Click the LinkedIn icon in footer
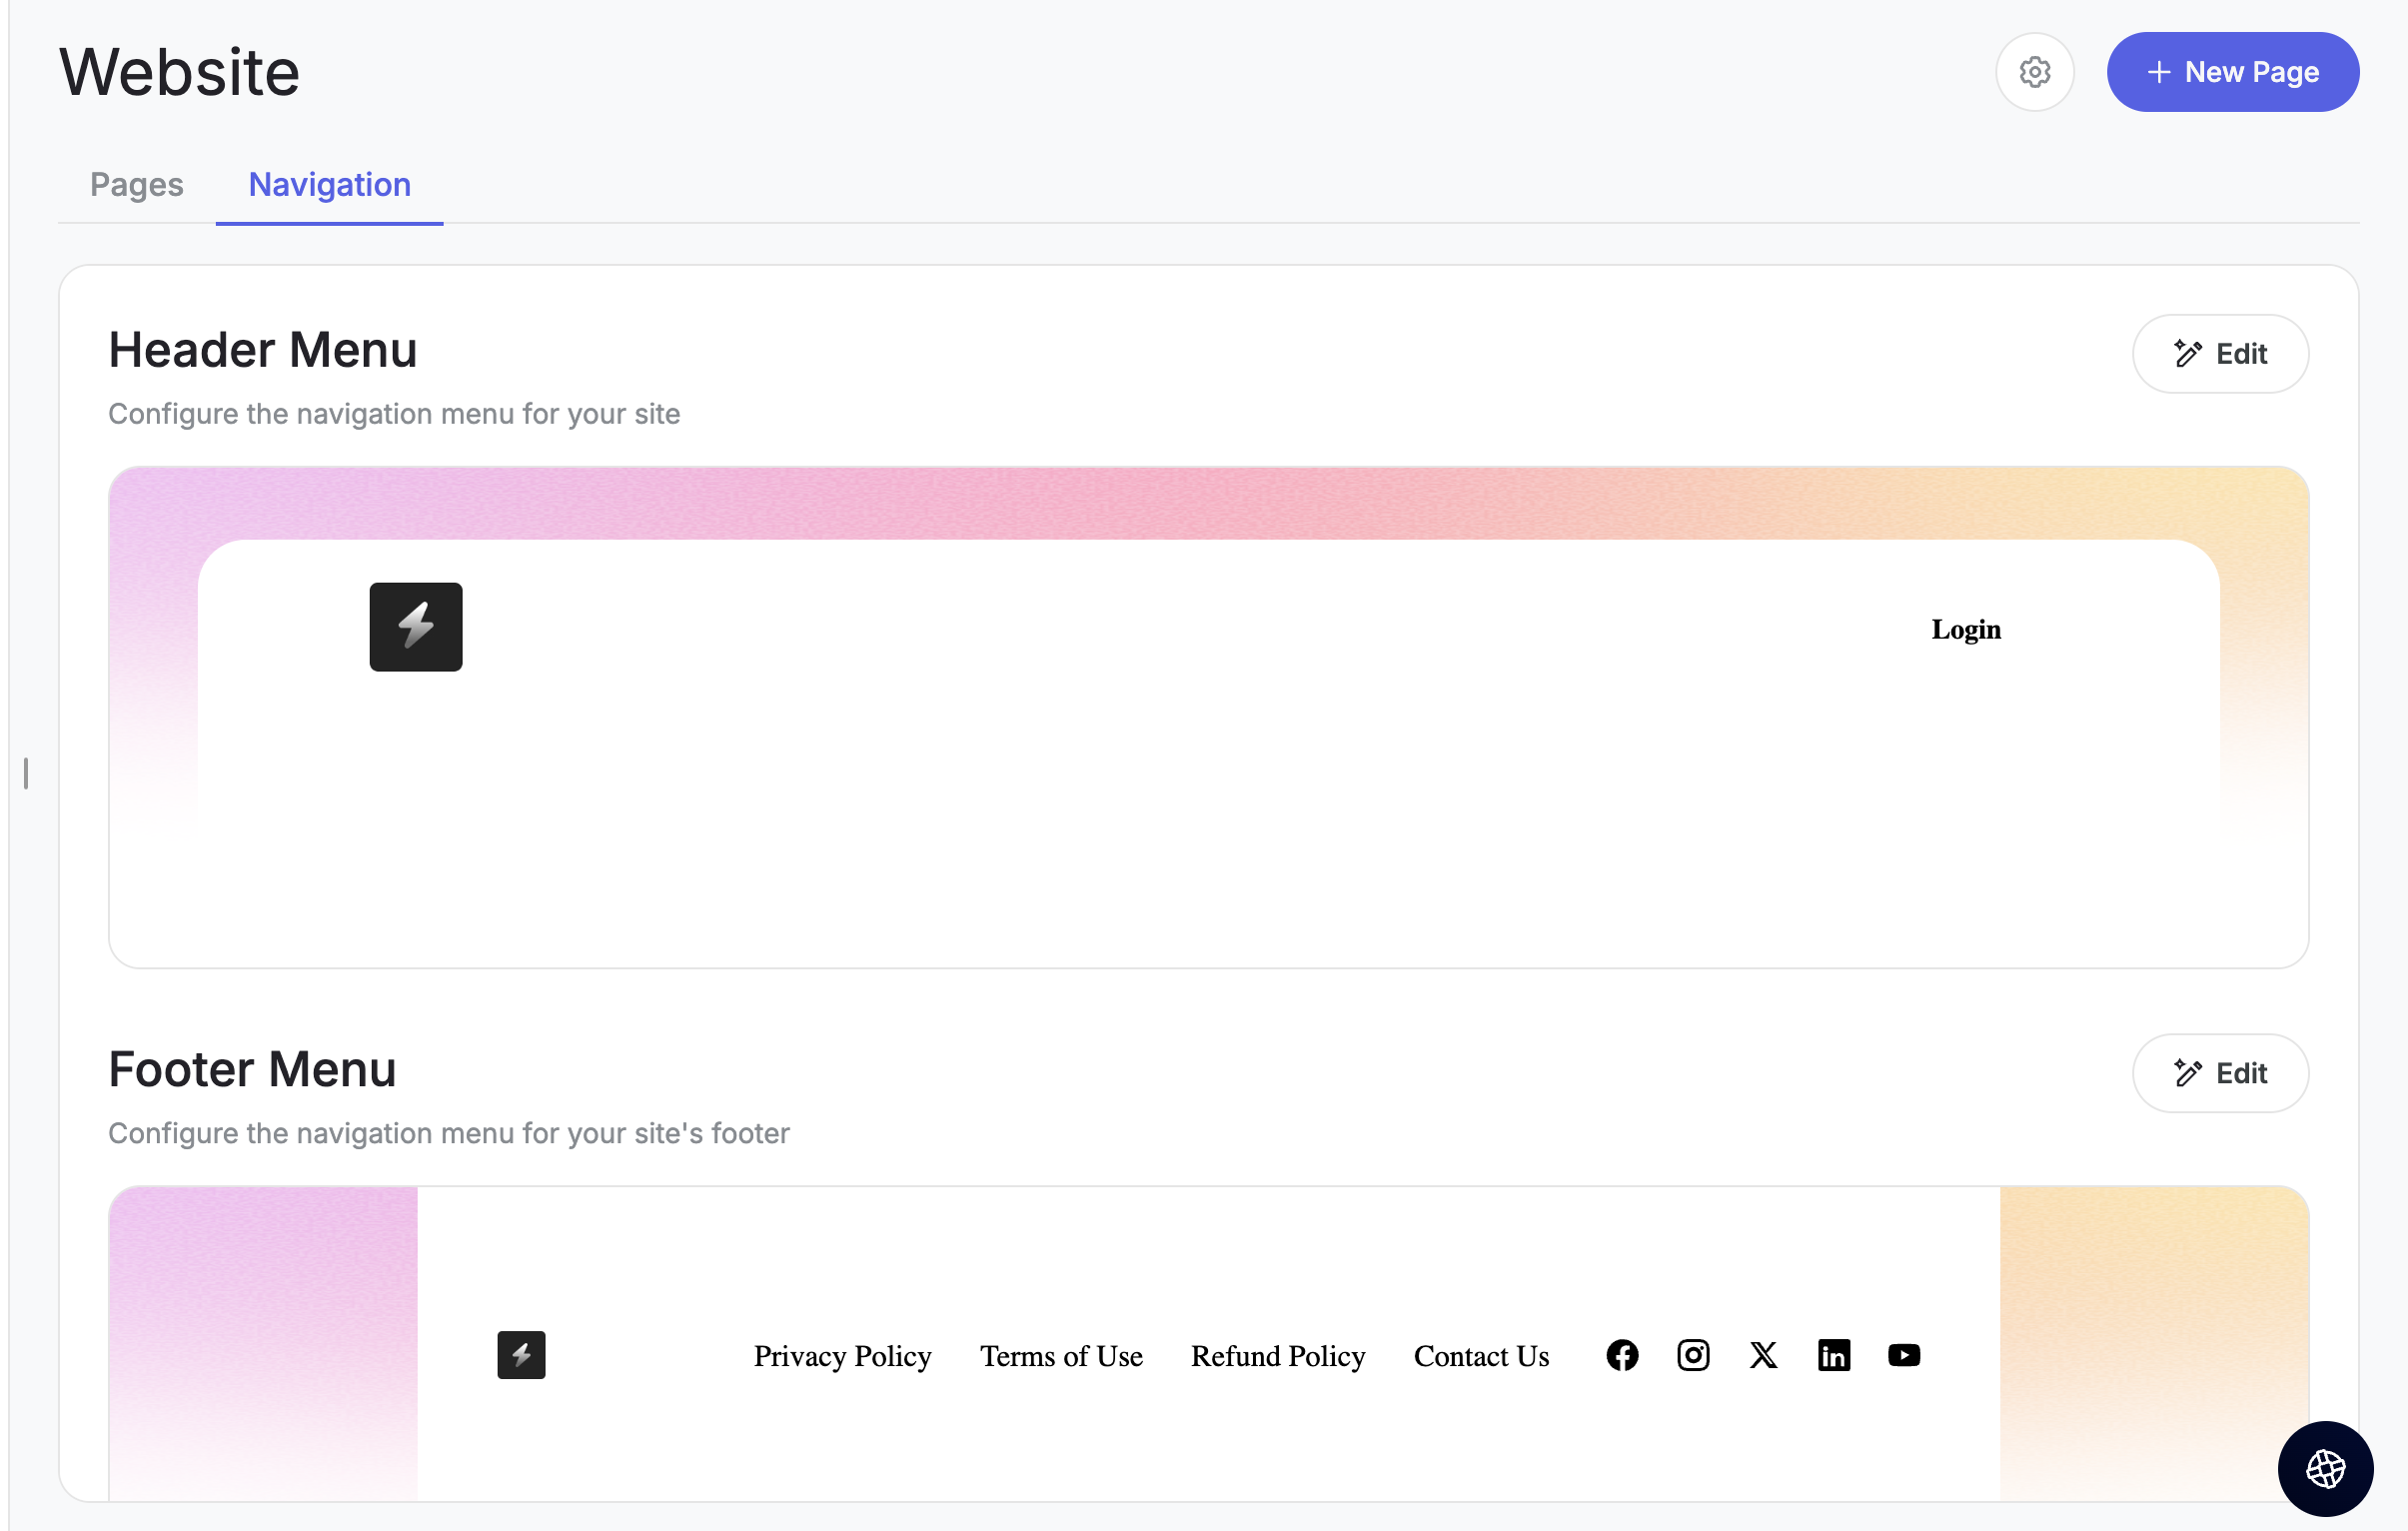2408x1531 pixels. coord(1834,1355)
